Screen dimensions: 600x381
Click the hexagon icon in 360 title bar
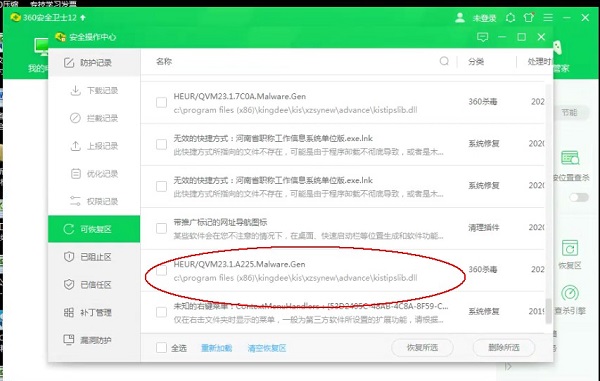[x=510, y=18]
